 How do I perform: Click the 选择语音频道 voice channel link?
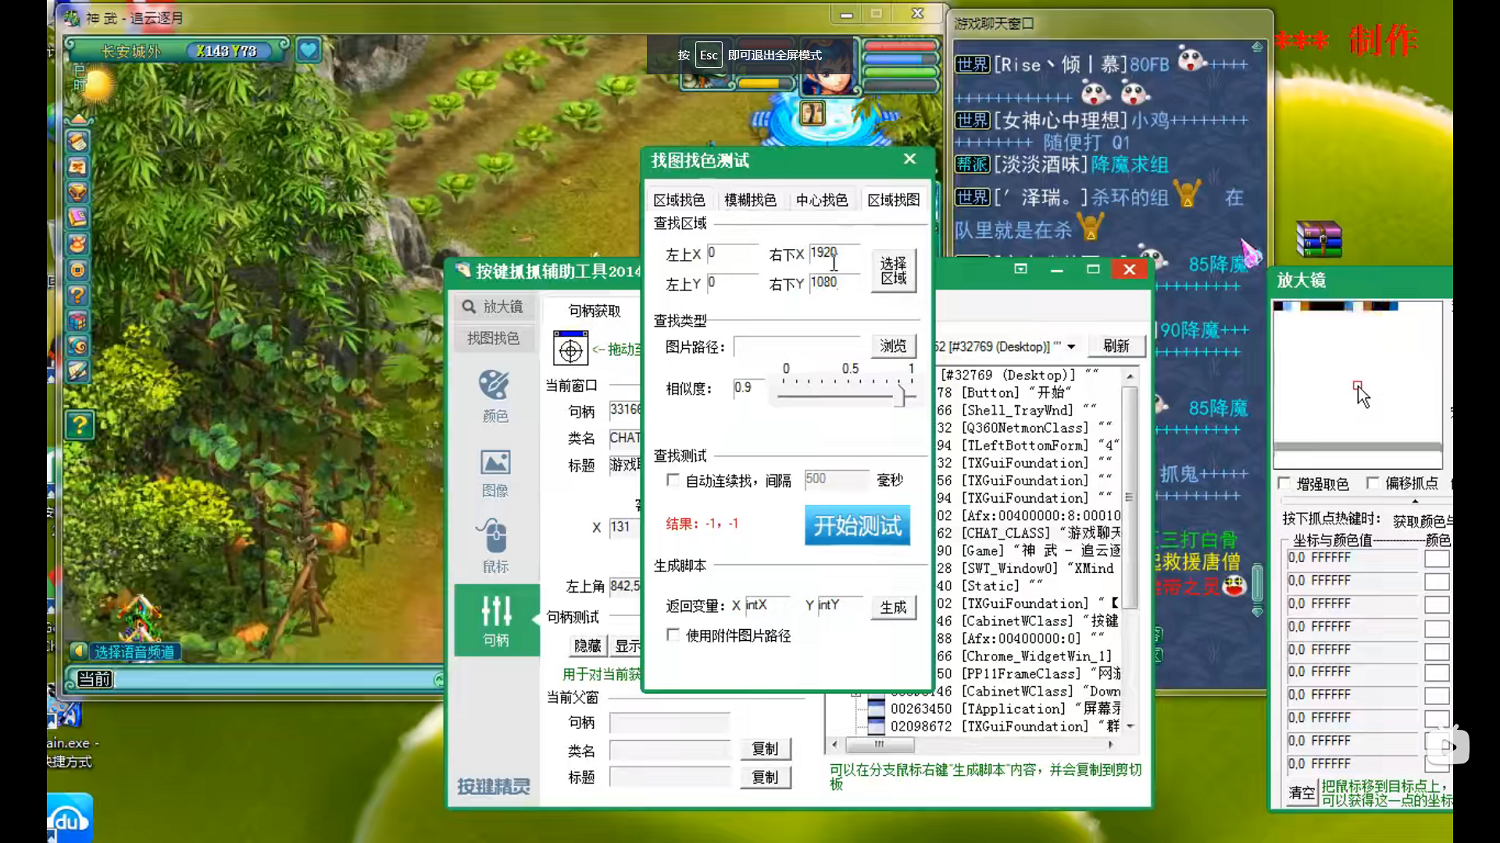tap(135, 652)
